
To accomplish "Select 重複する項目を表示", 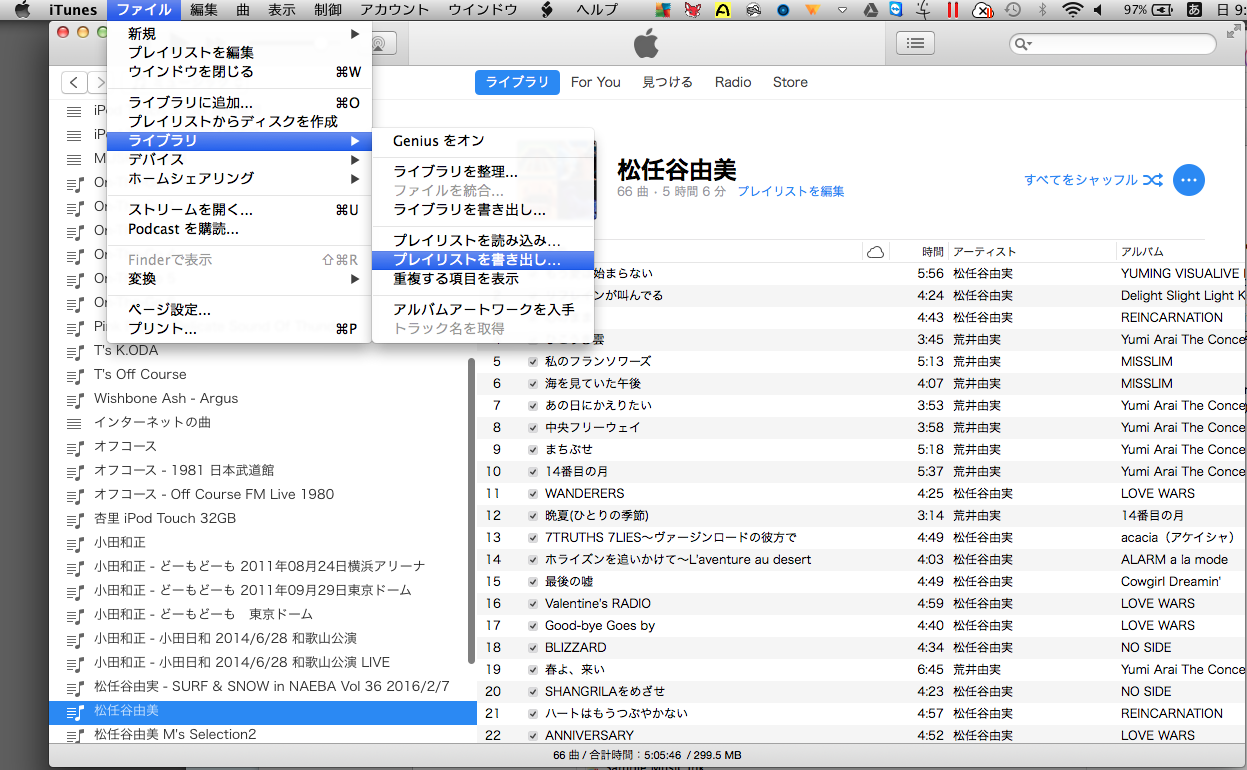I will (483, 279).
